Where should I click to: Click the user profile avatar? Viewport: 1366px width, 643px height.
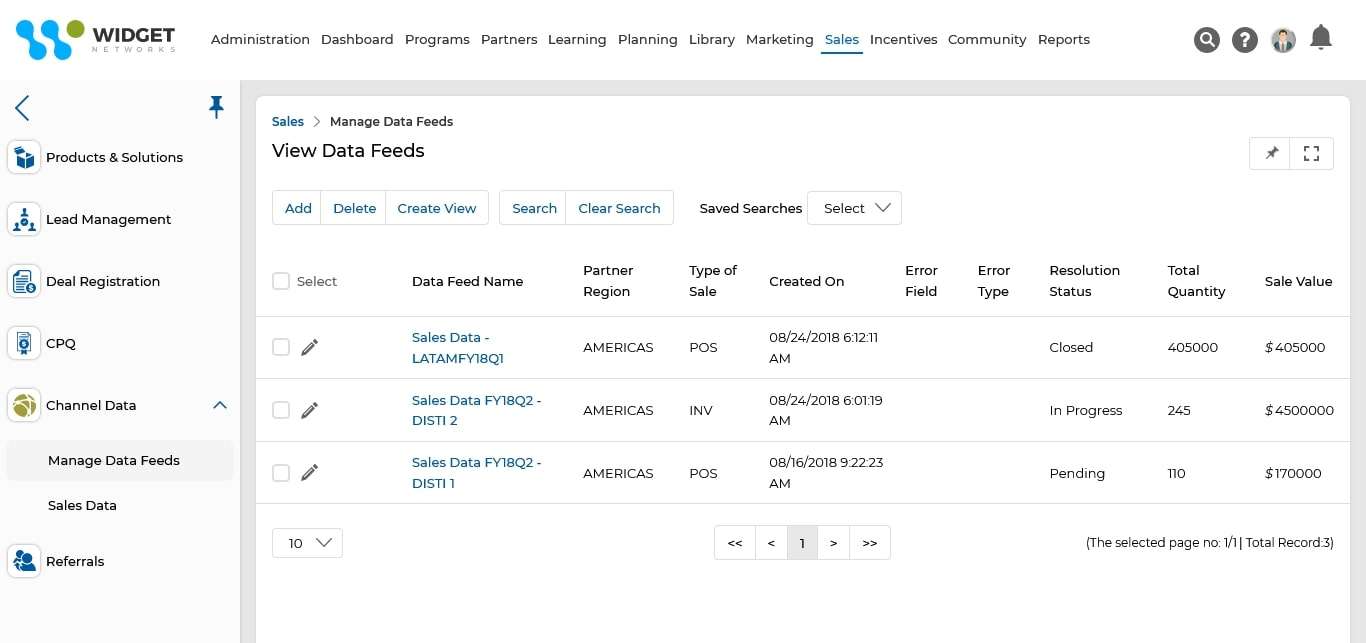point(1283,40)
